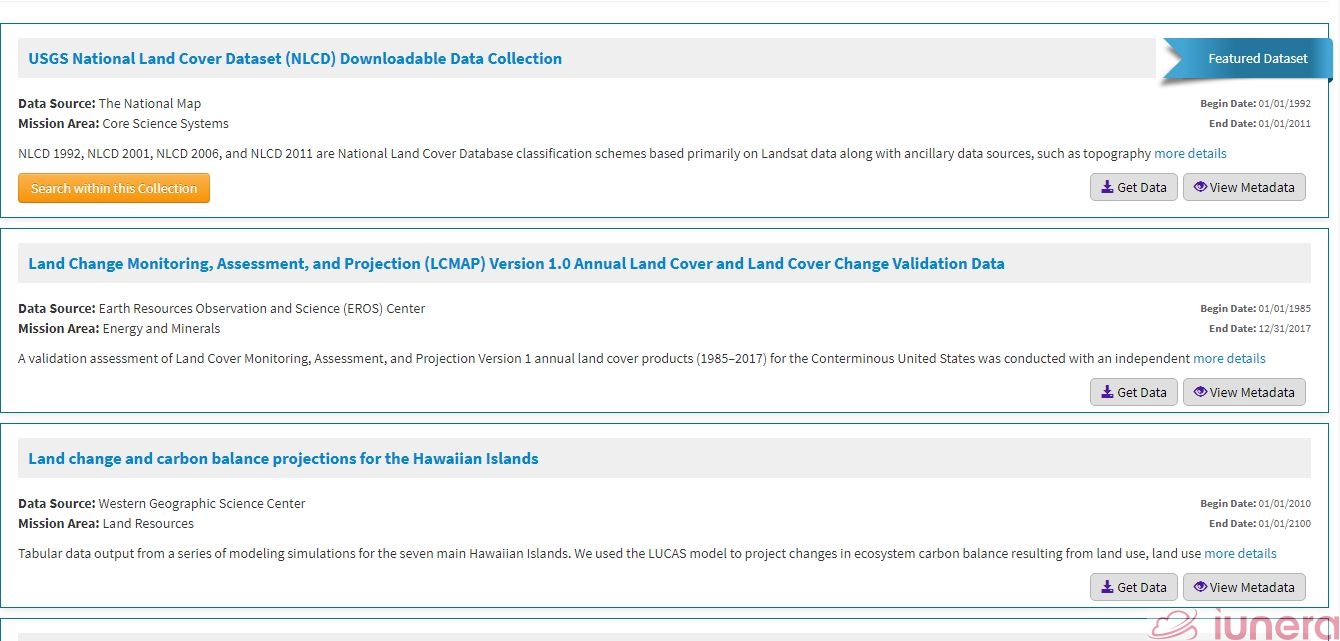This screenshot has width=1340, height=641.
Task: Click 'Get Data' for the Hawaiian Islands dataset
Action: pyautogui.click(x=1133, y=587)
